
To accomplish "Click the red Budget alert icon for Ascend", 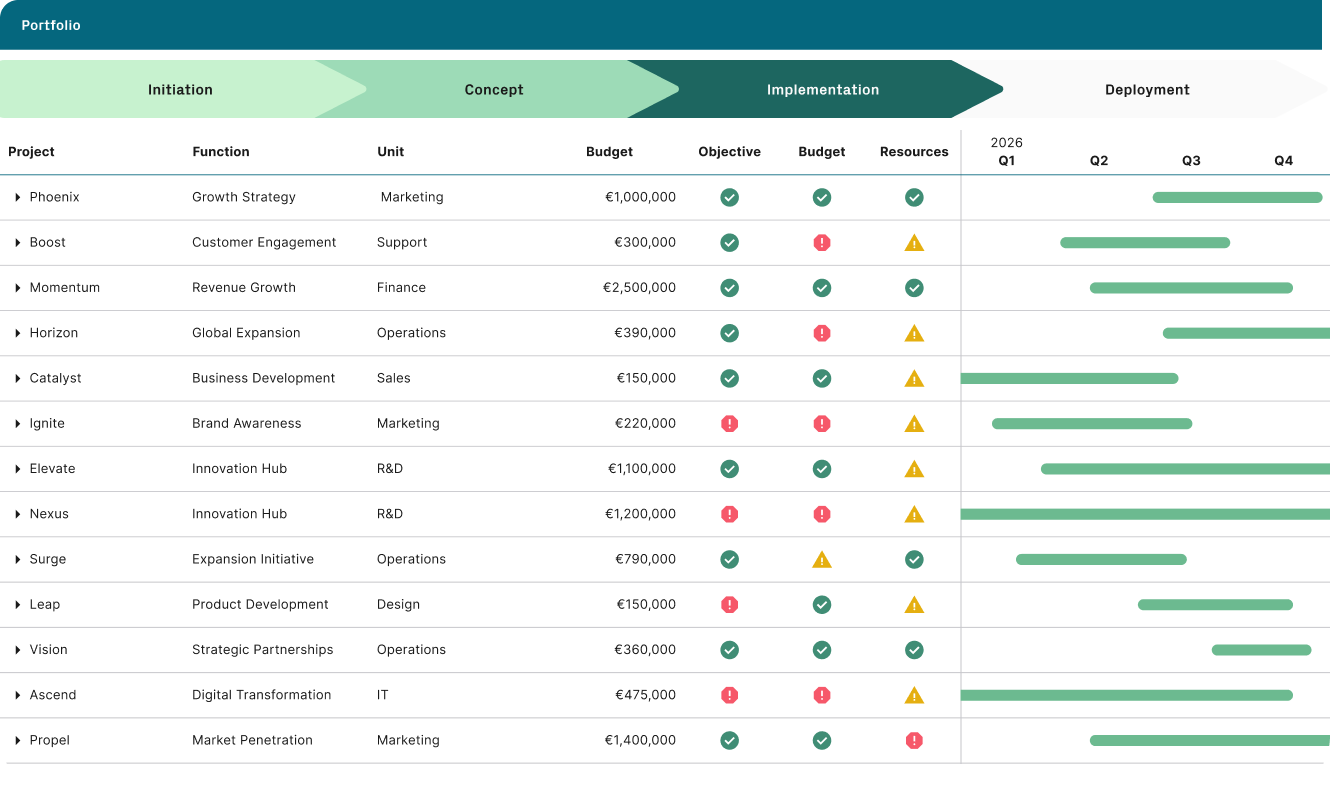I will click(x=822, y=695).
